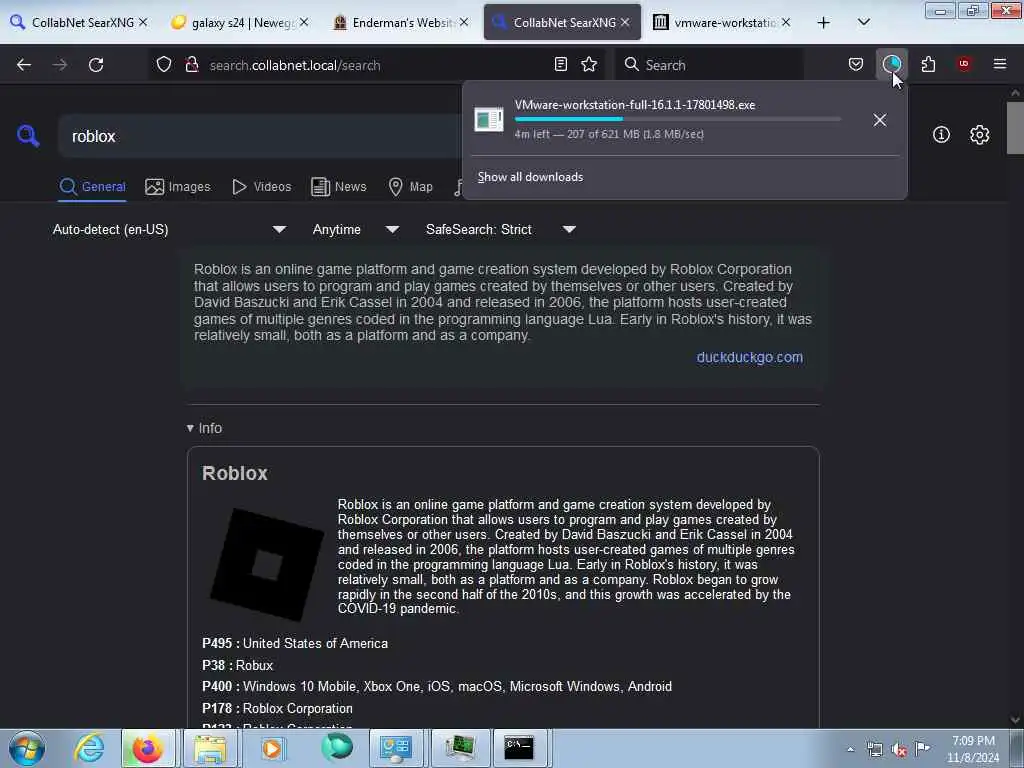Image resolution: width=1024 pixels, height=768 pixels.
Task: Click the roblox search query input field
Action: (261, 136)
